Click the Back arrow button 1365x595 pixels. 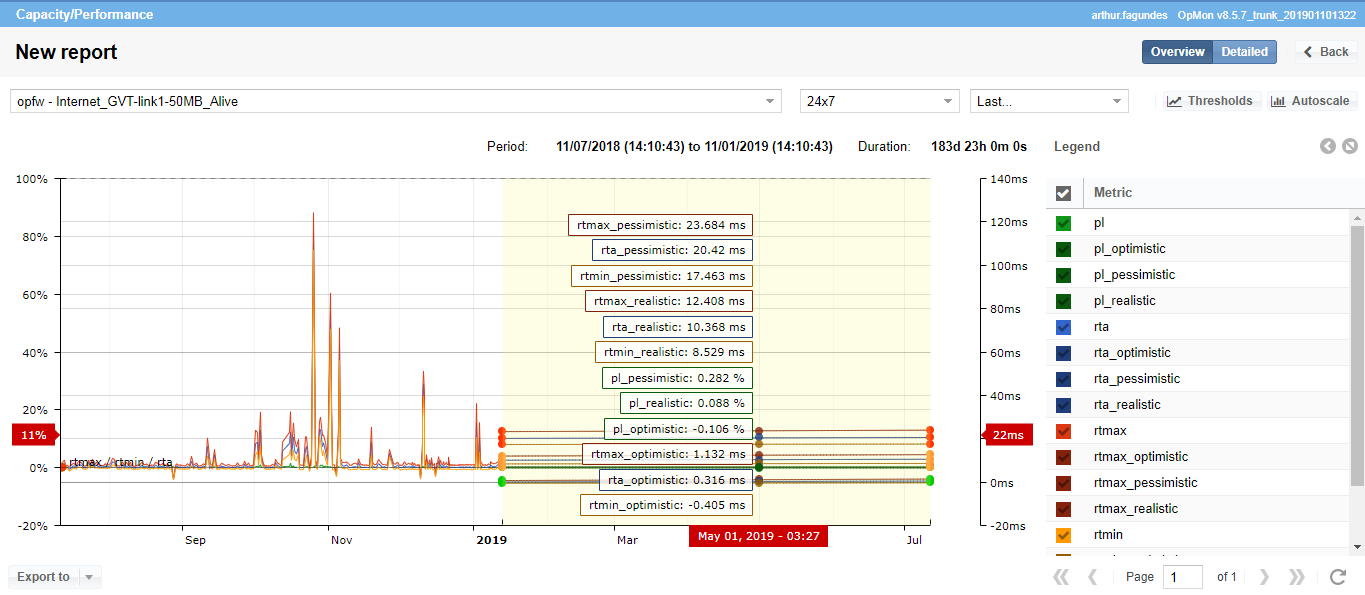pyautogui.click(x=1328, y=52)
